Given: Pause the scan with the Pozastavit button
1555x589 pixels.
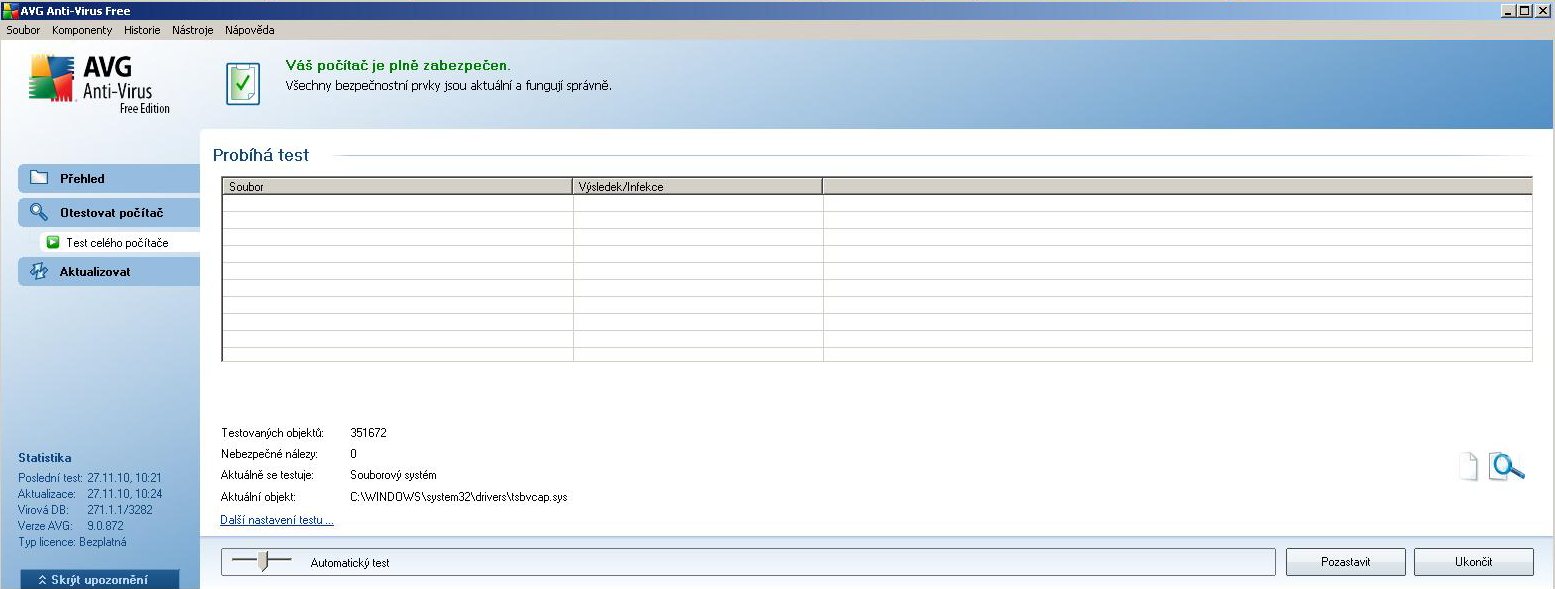Looking at the screenshot, I should 1345,562.
